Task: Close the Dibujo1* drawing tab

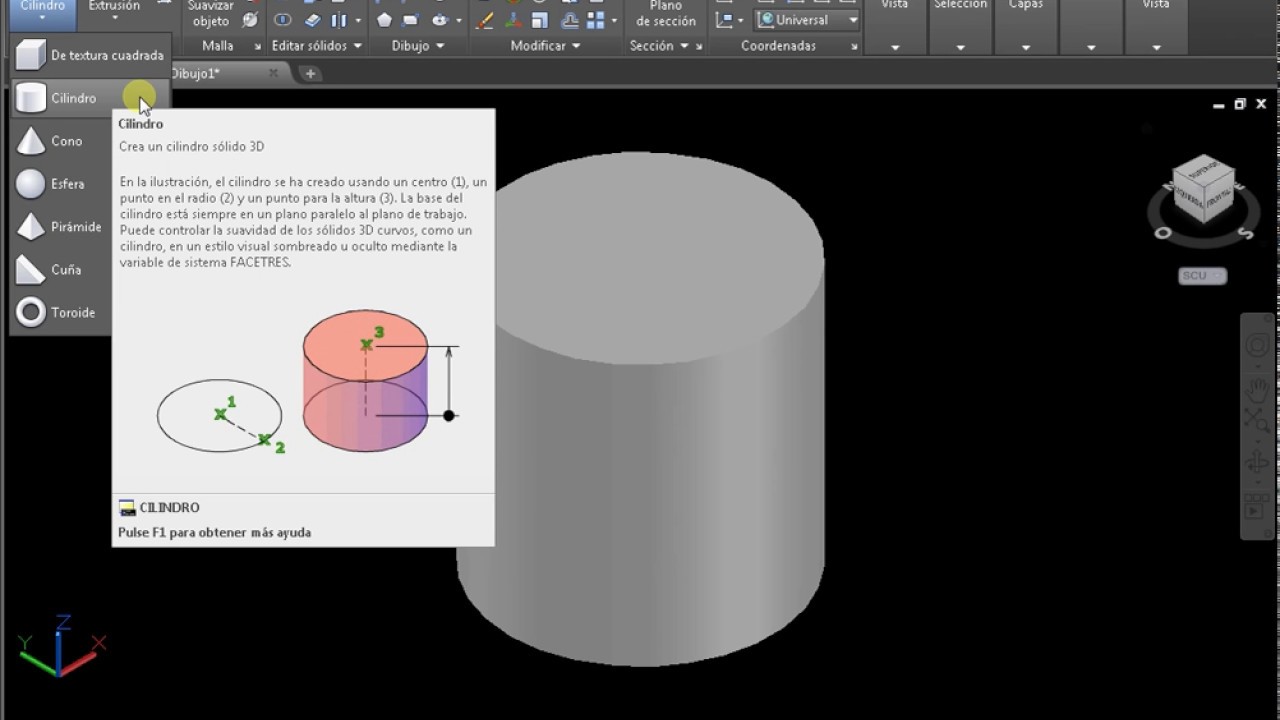Action: 274,74
